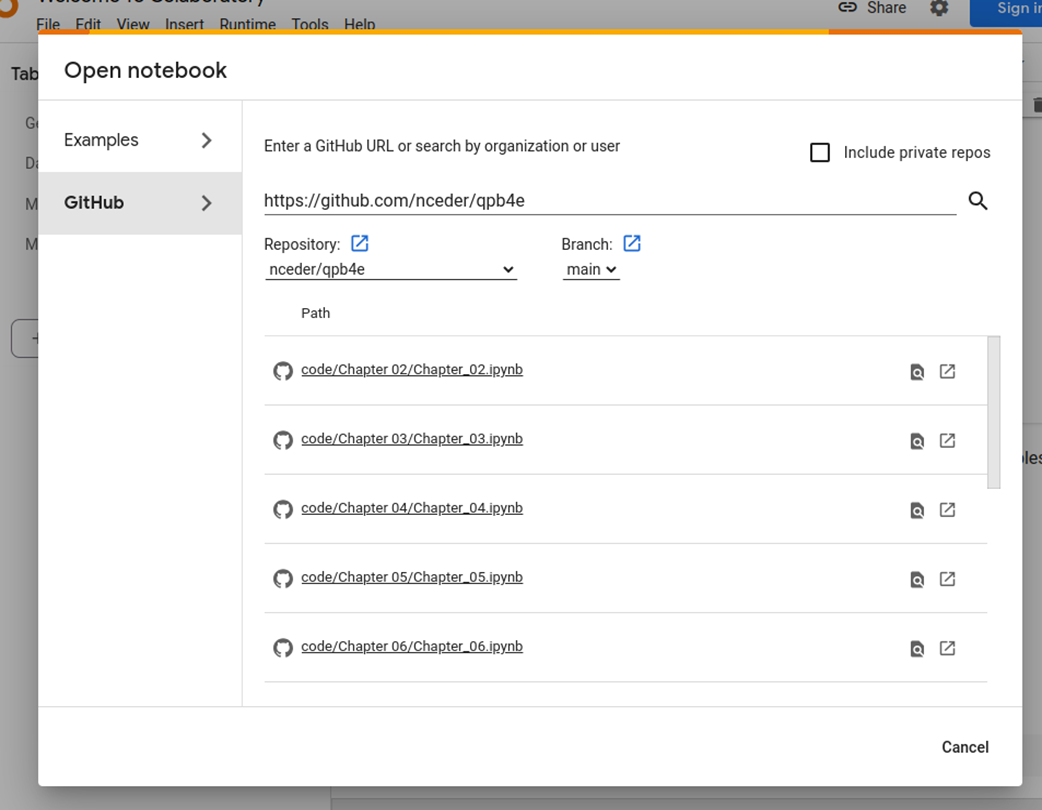Click GitHub logo icon next to Chapter_04.ipynb
This screenshot has height=810, width=1042.
point(283,510)
